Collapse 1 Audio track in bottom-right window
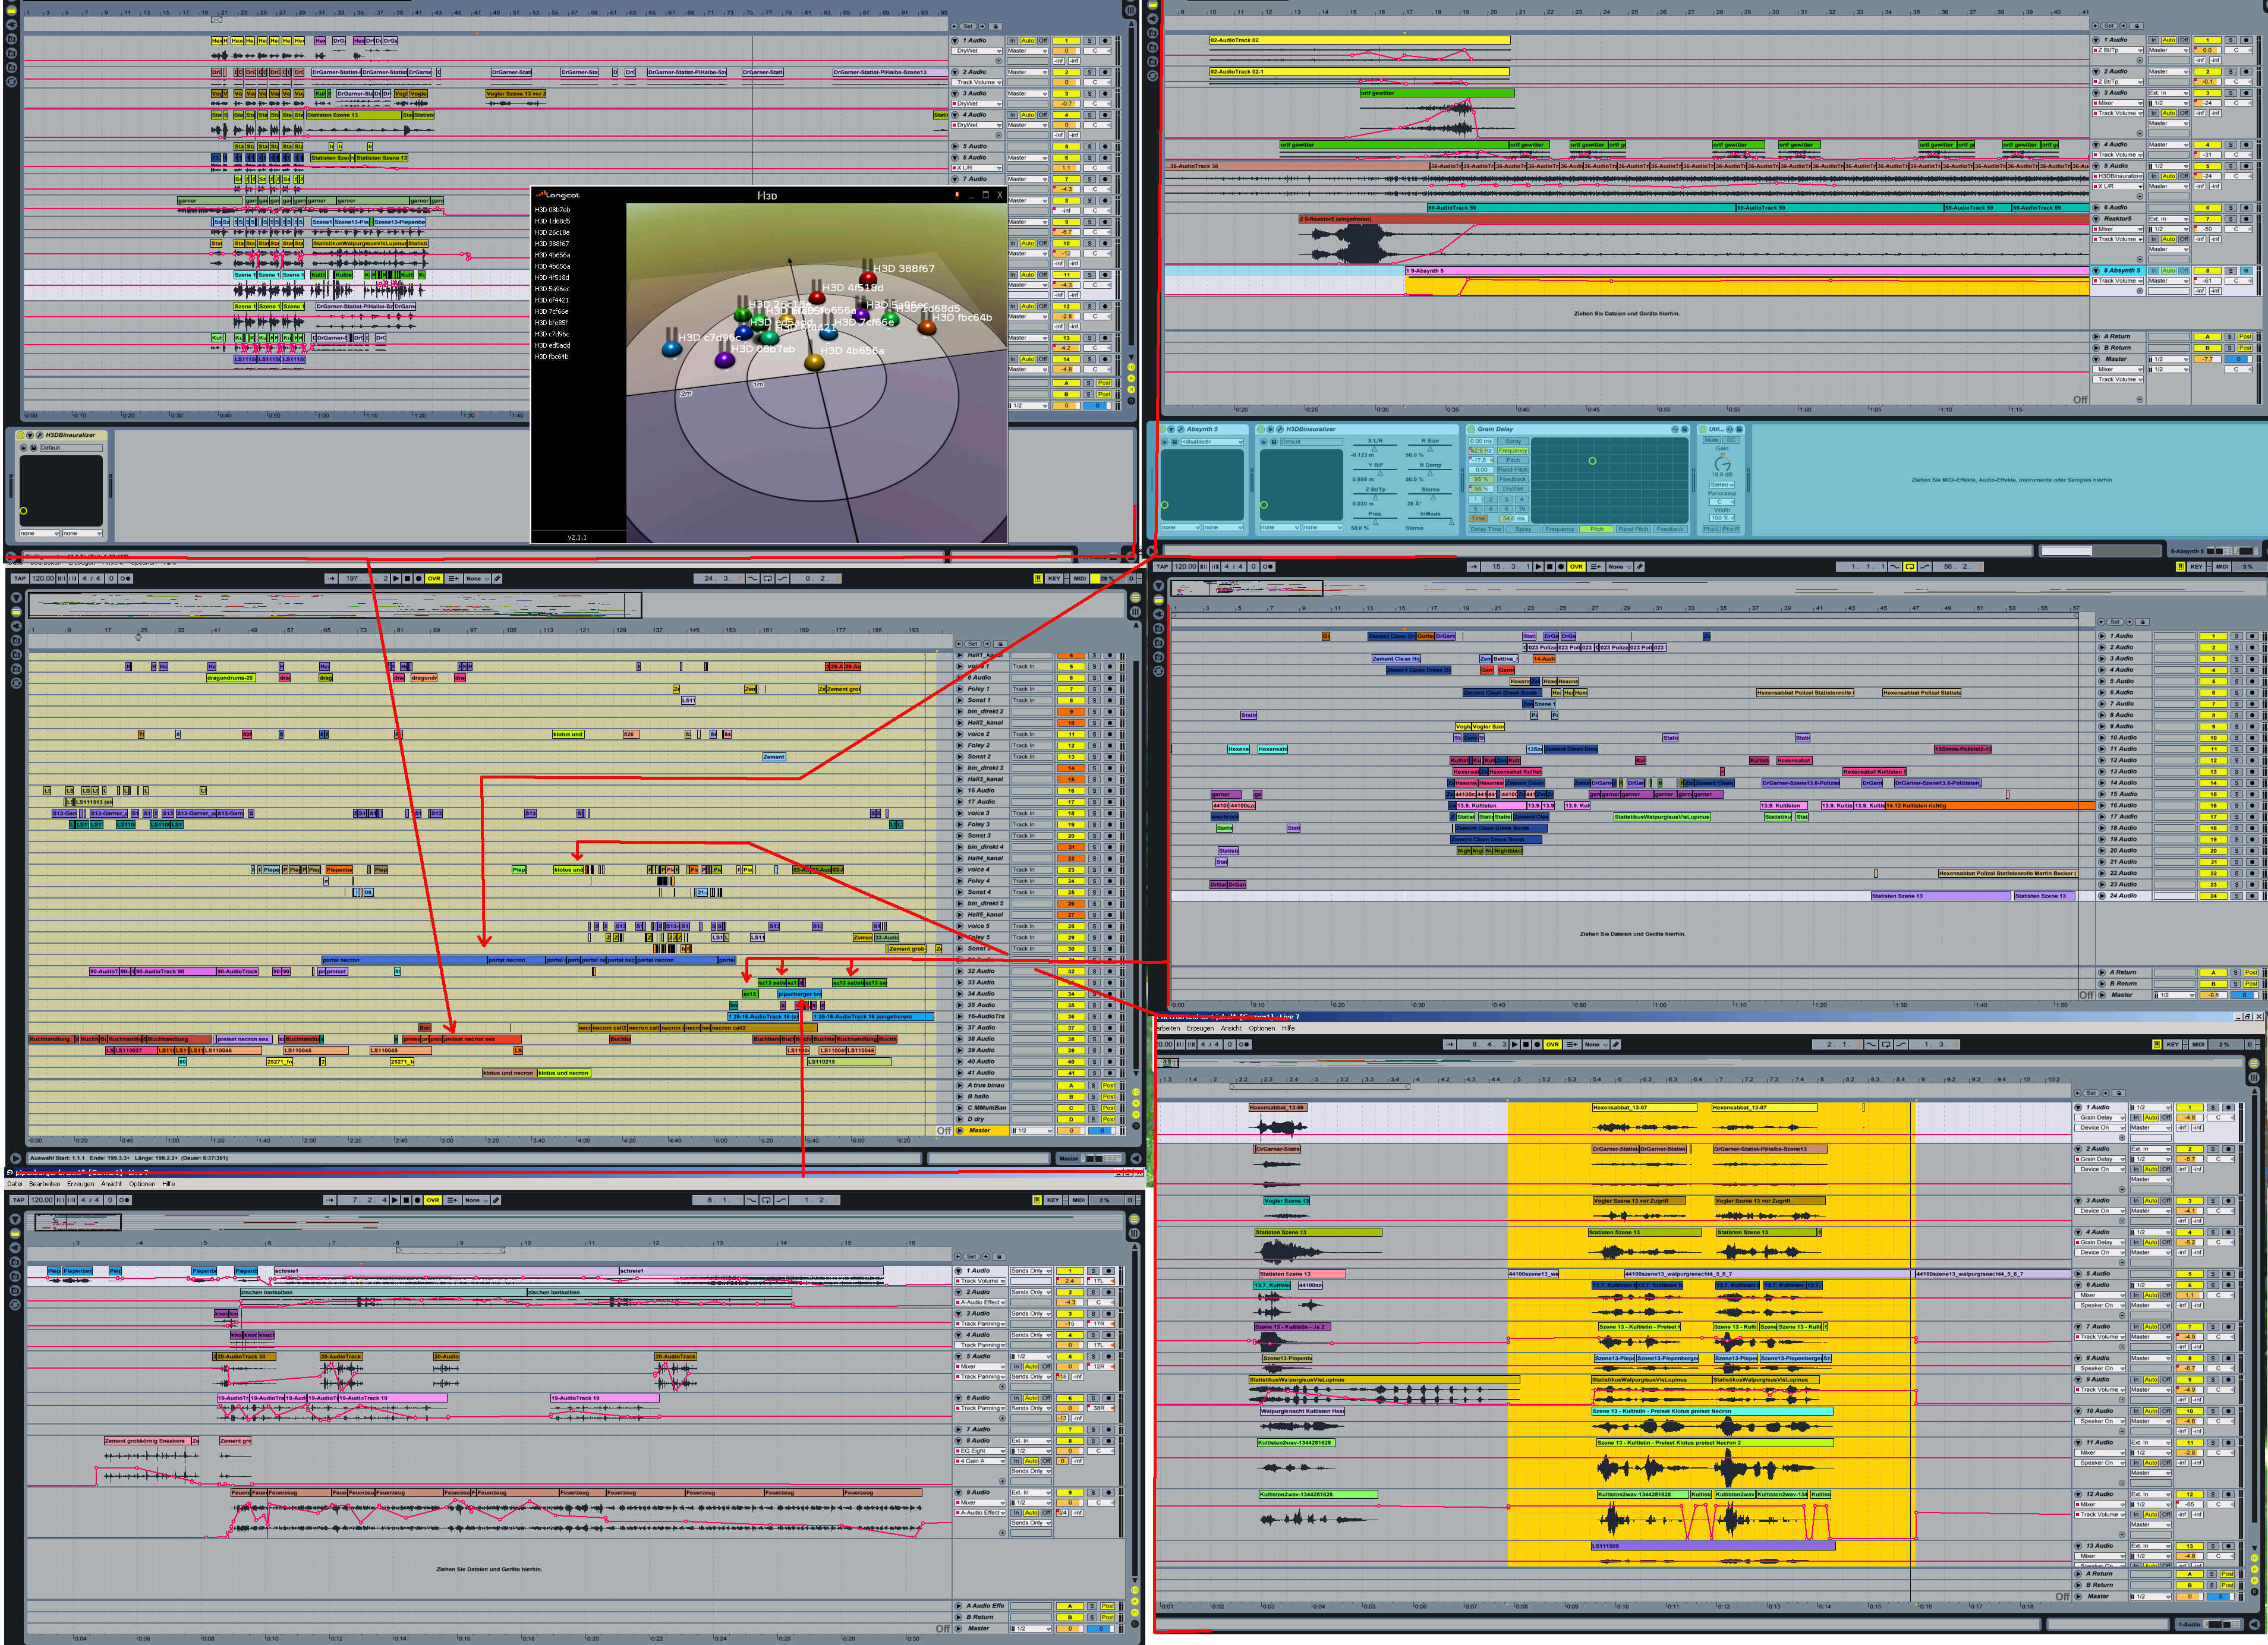The width and height of the screenshot is (2268, 1645). [x=2078, y=1107]
